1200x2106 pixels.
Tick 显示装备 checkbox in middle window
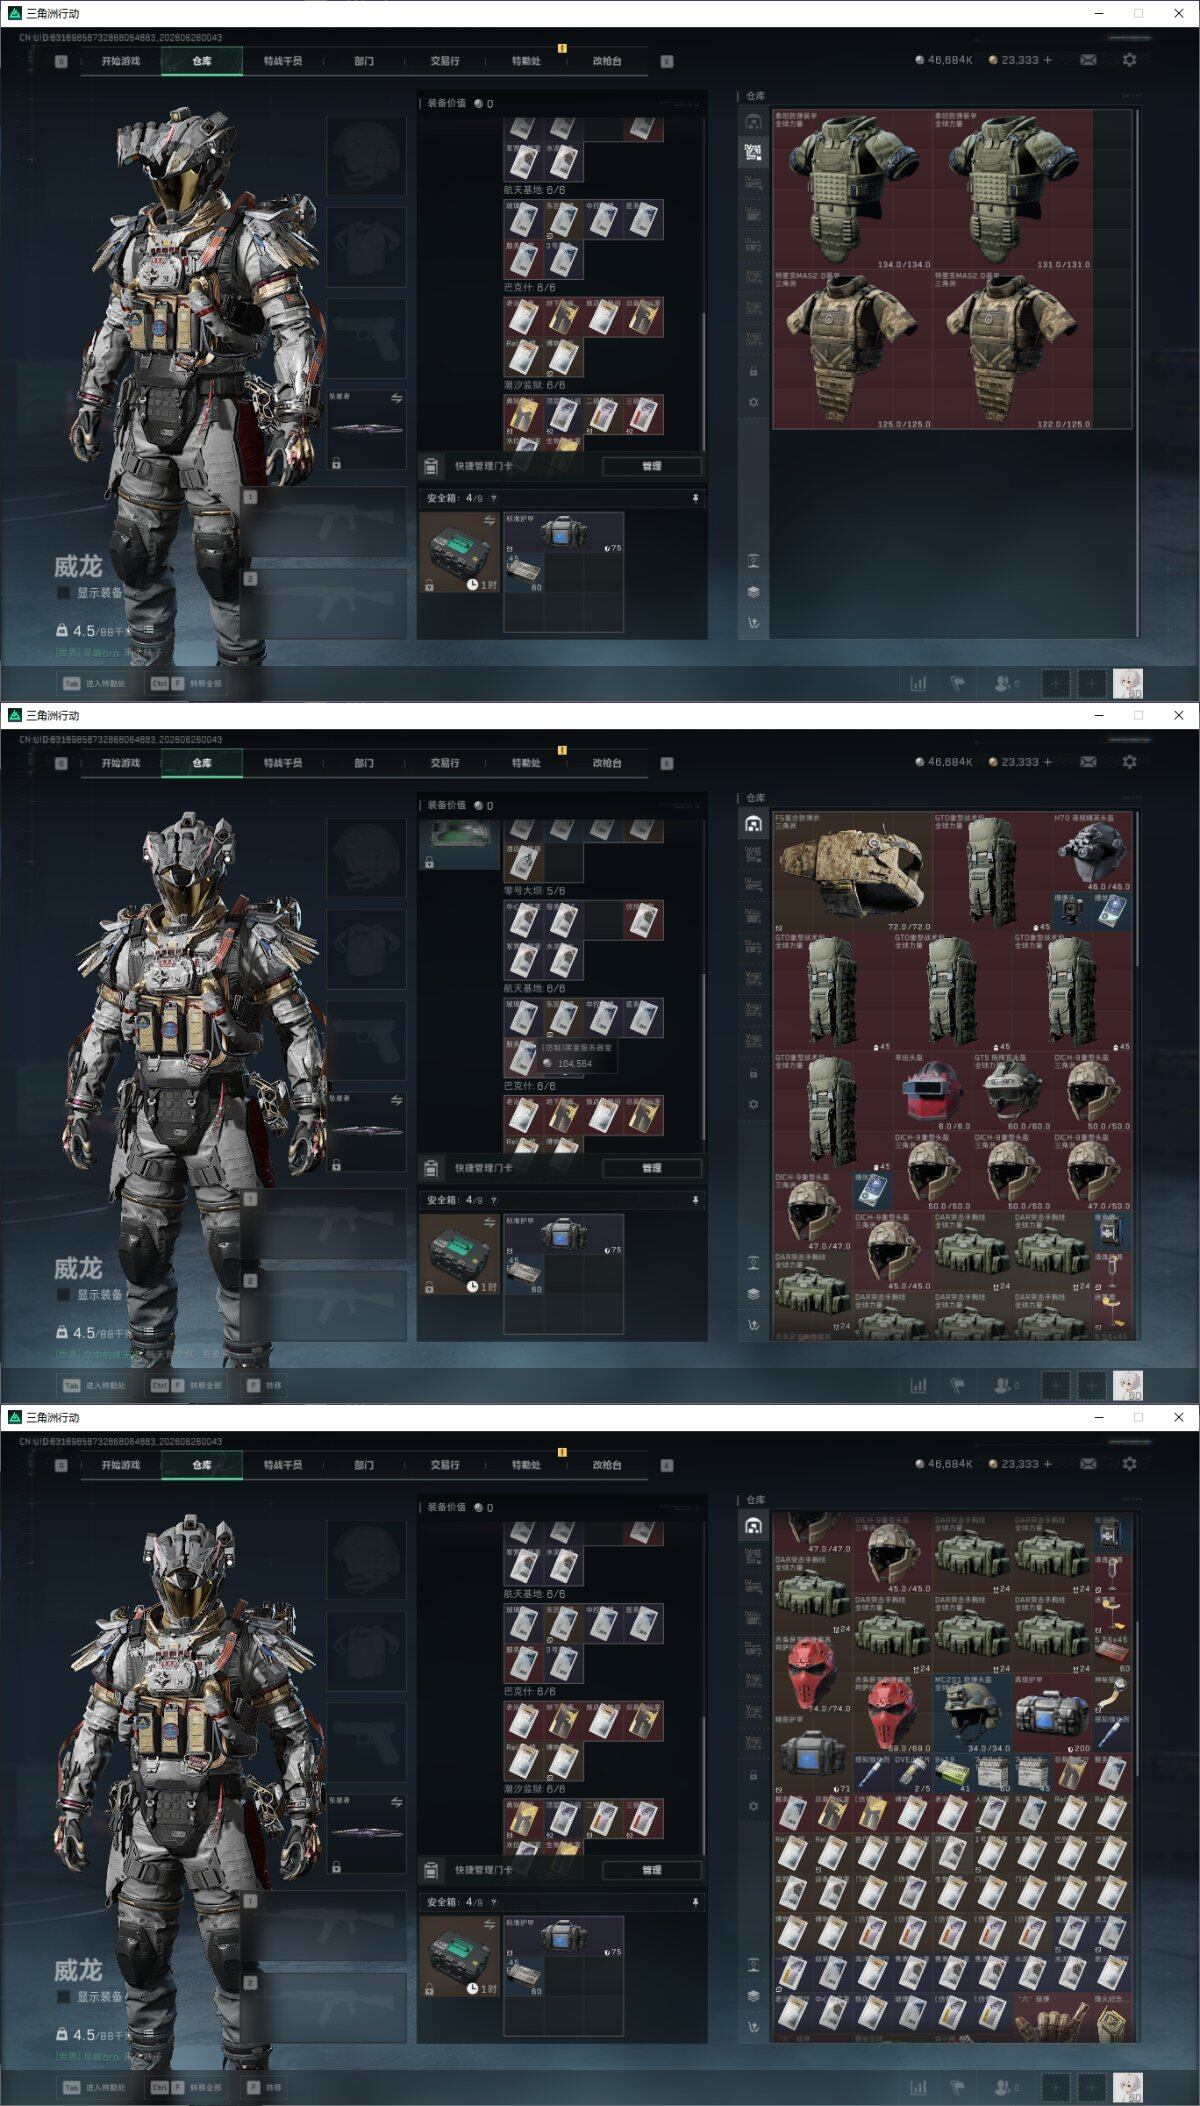(x=64, y=1294)
